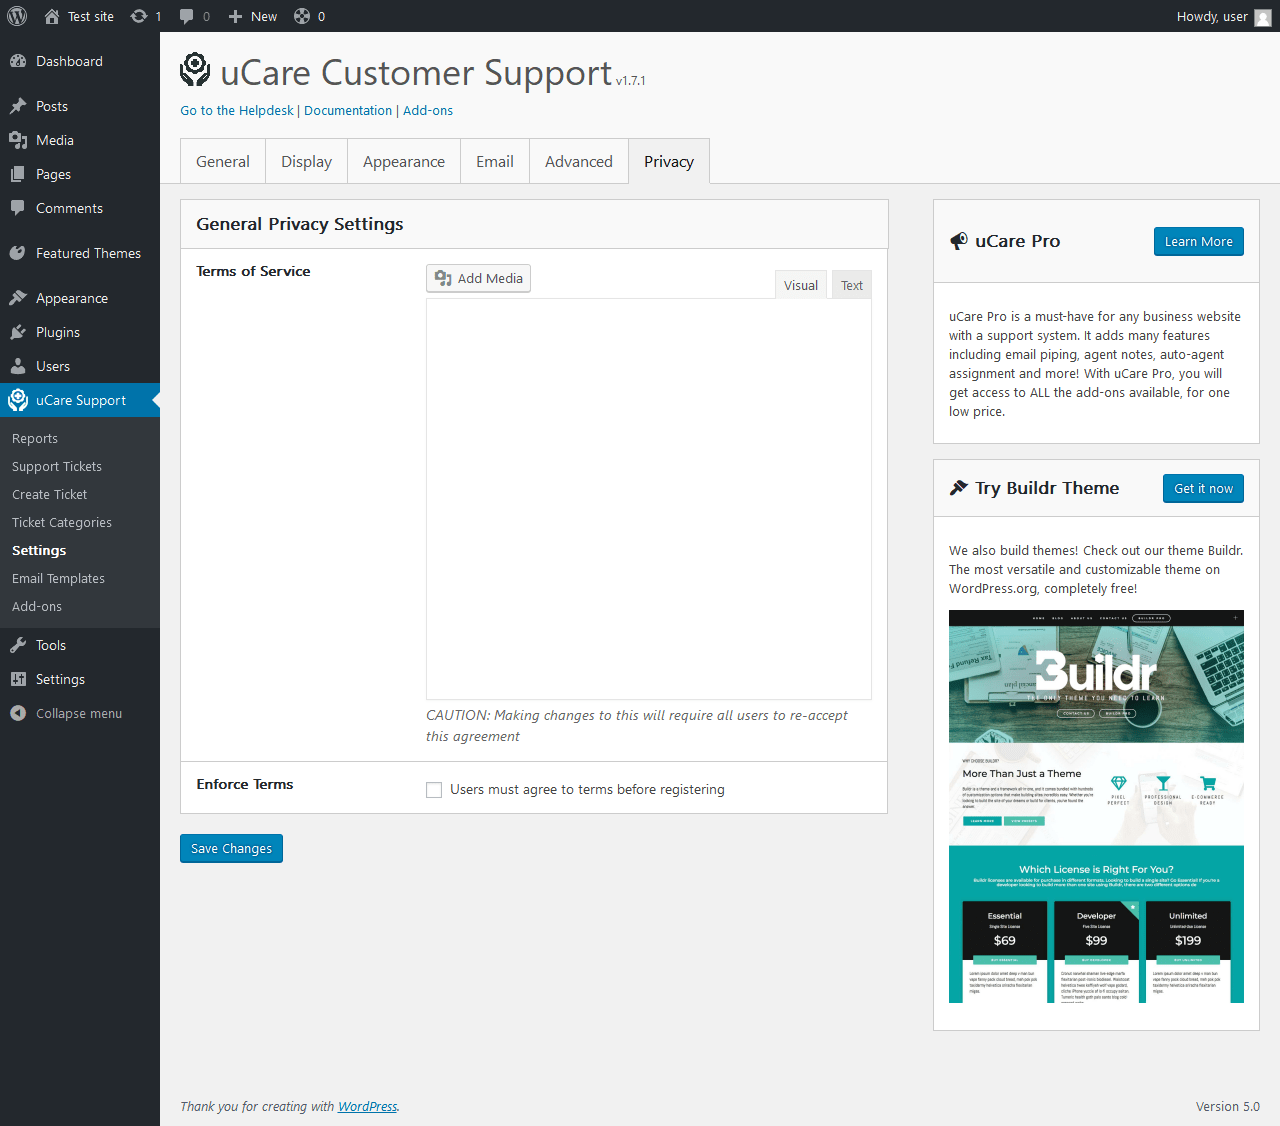Open the Documentation link
The height and width of the screenshot is (1126, 1280).
click(348, 110)
